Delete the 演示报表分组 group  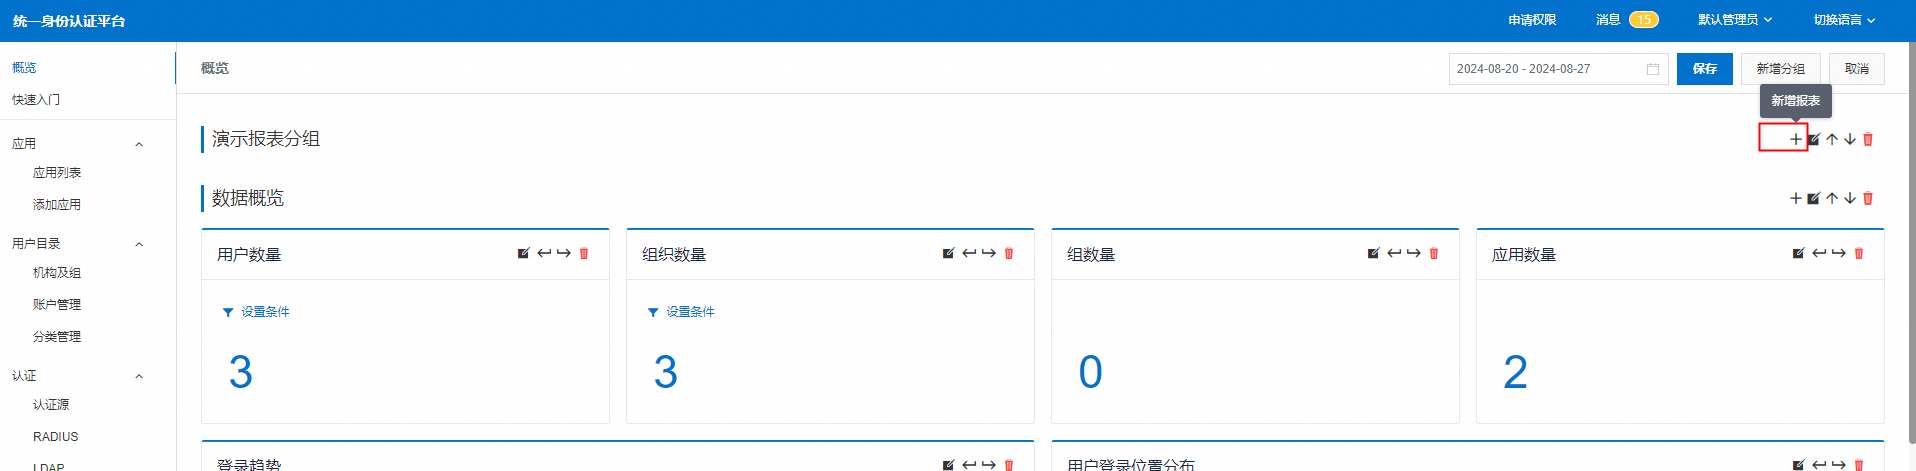(x=1868, y=139)
